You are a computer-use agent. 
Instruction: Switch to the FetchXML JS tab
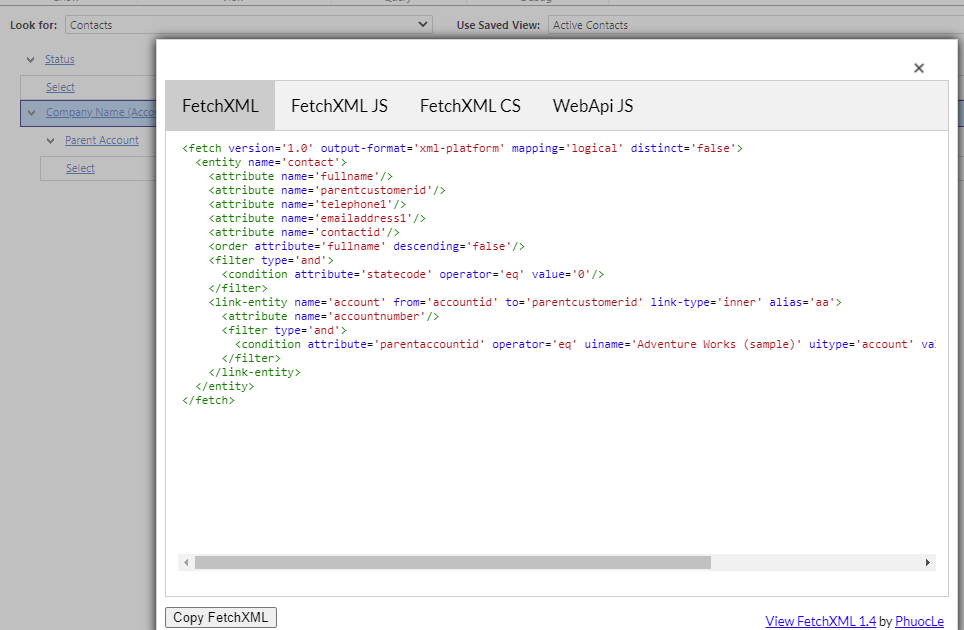(x=341, y=105)
